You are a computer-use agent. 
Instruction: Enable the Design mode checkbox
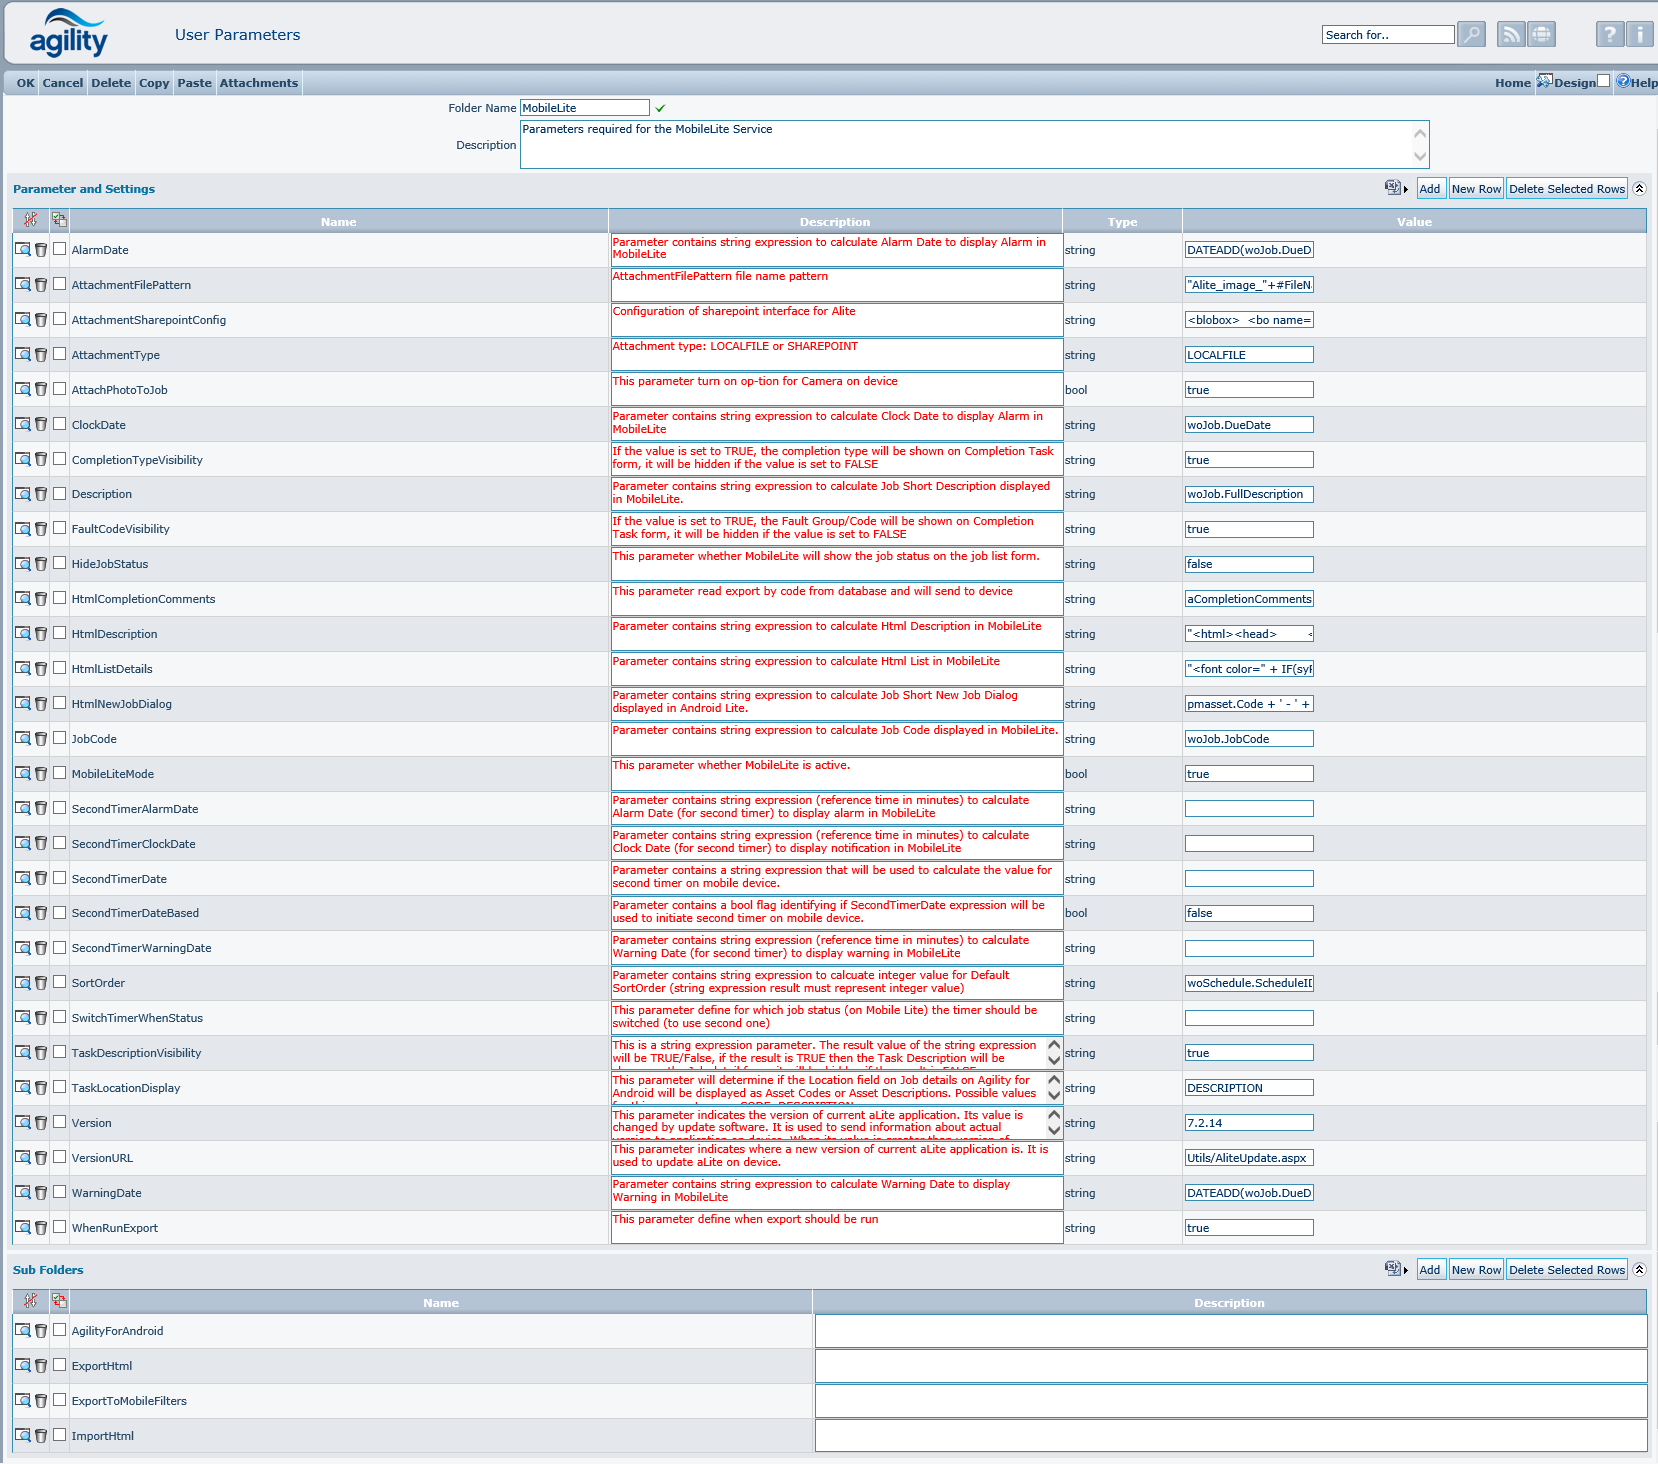click(1604, 81)
